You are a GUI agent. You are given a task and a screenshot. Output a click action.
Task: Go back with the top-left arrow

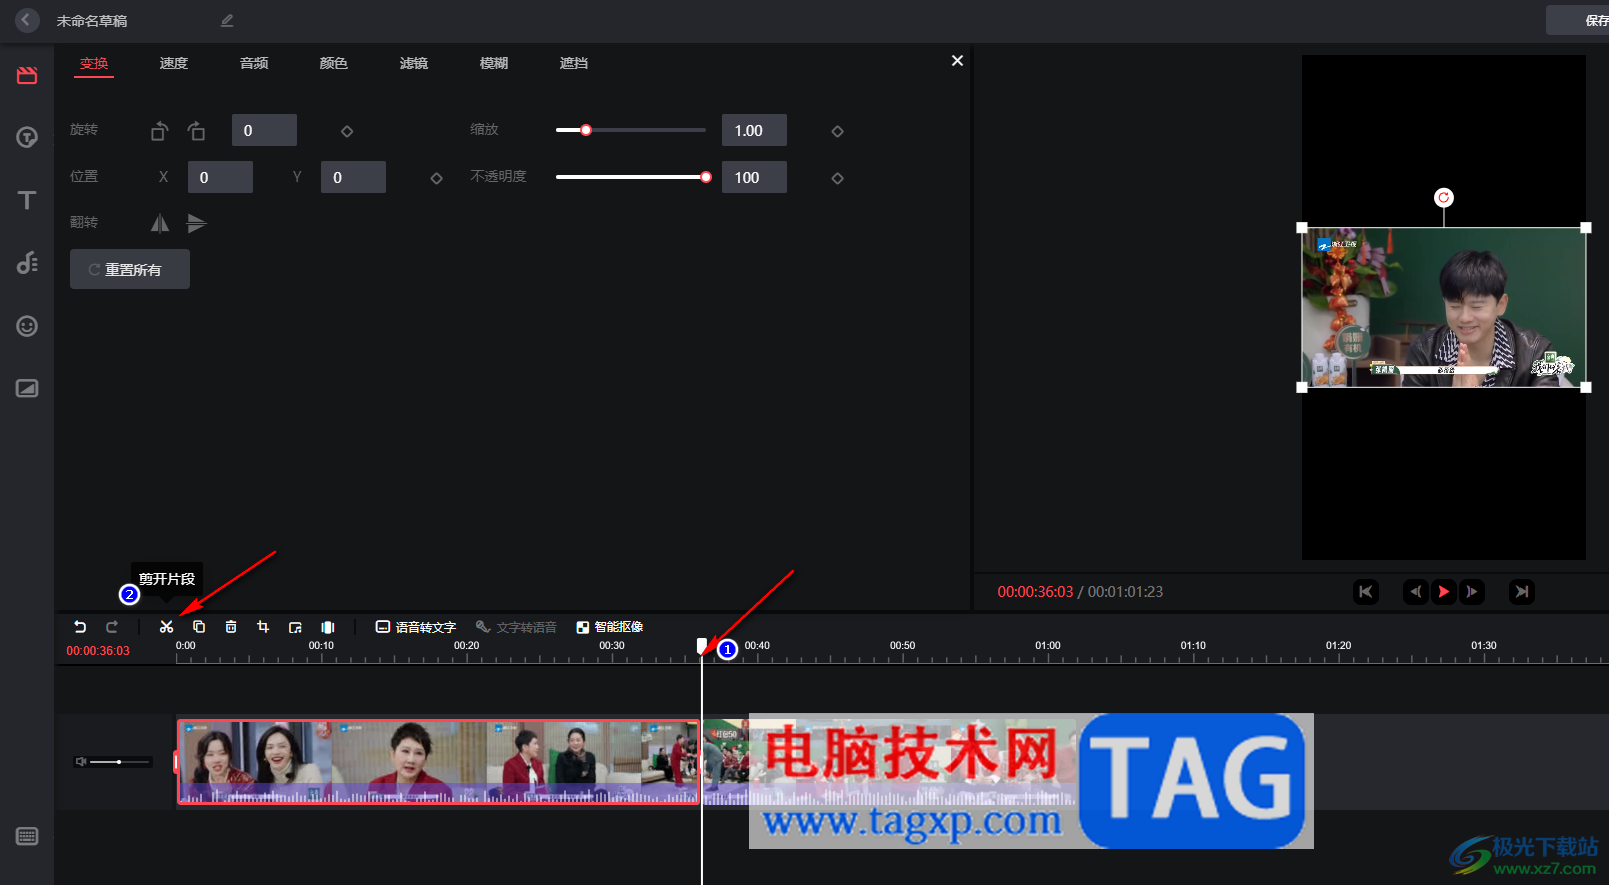click(27, 20)
